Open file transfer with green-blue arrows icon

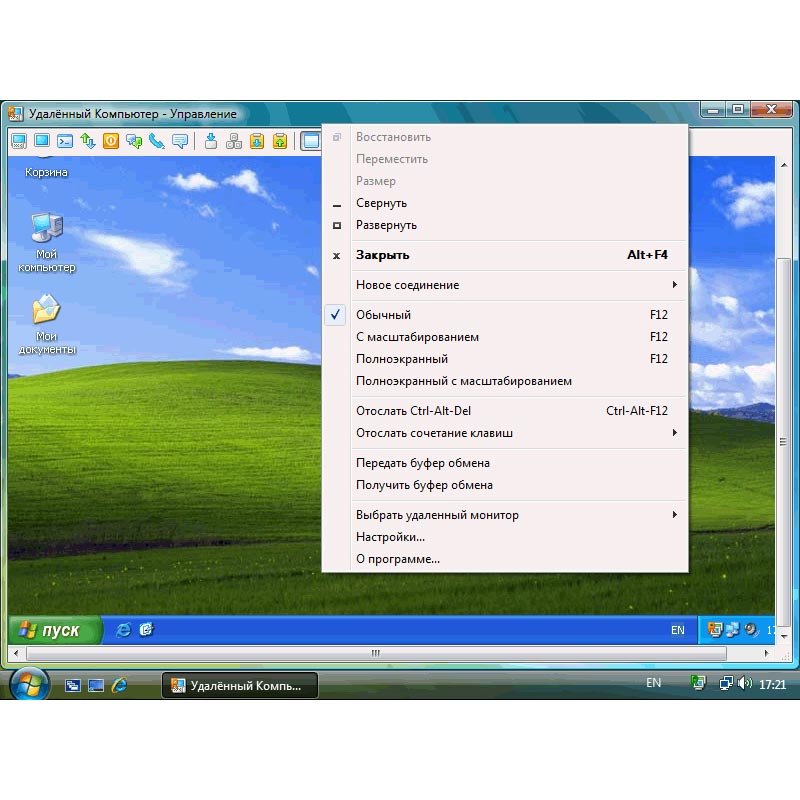coord(88,141)
